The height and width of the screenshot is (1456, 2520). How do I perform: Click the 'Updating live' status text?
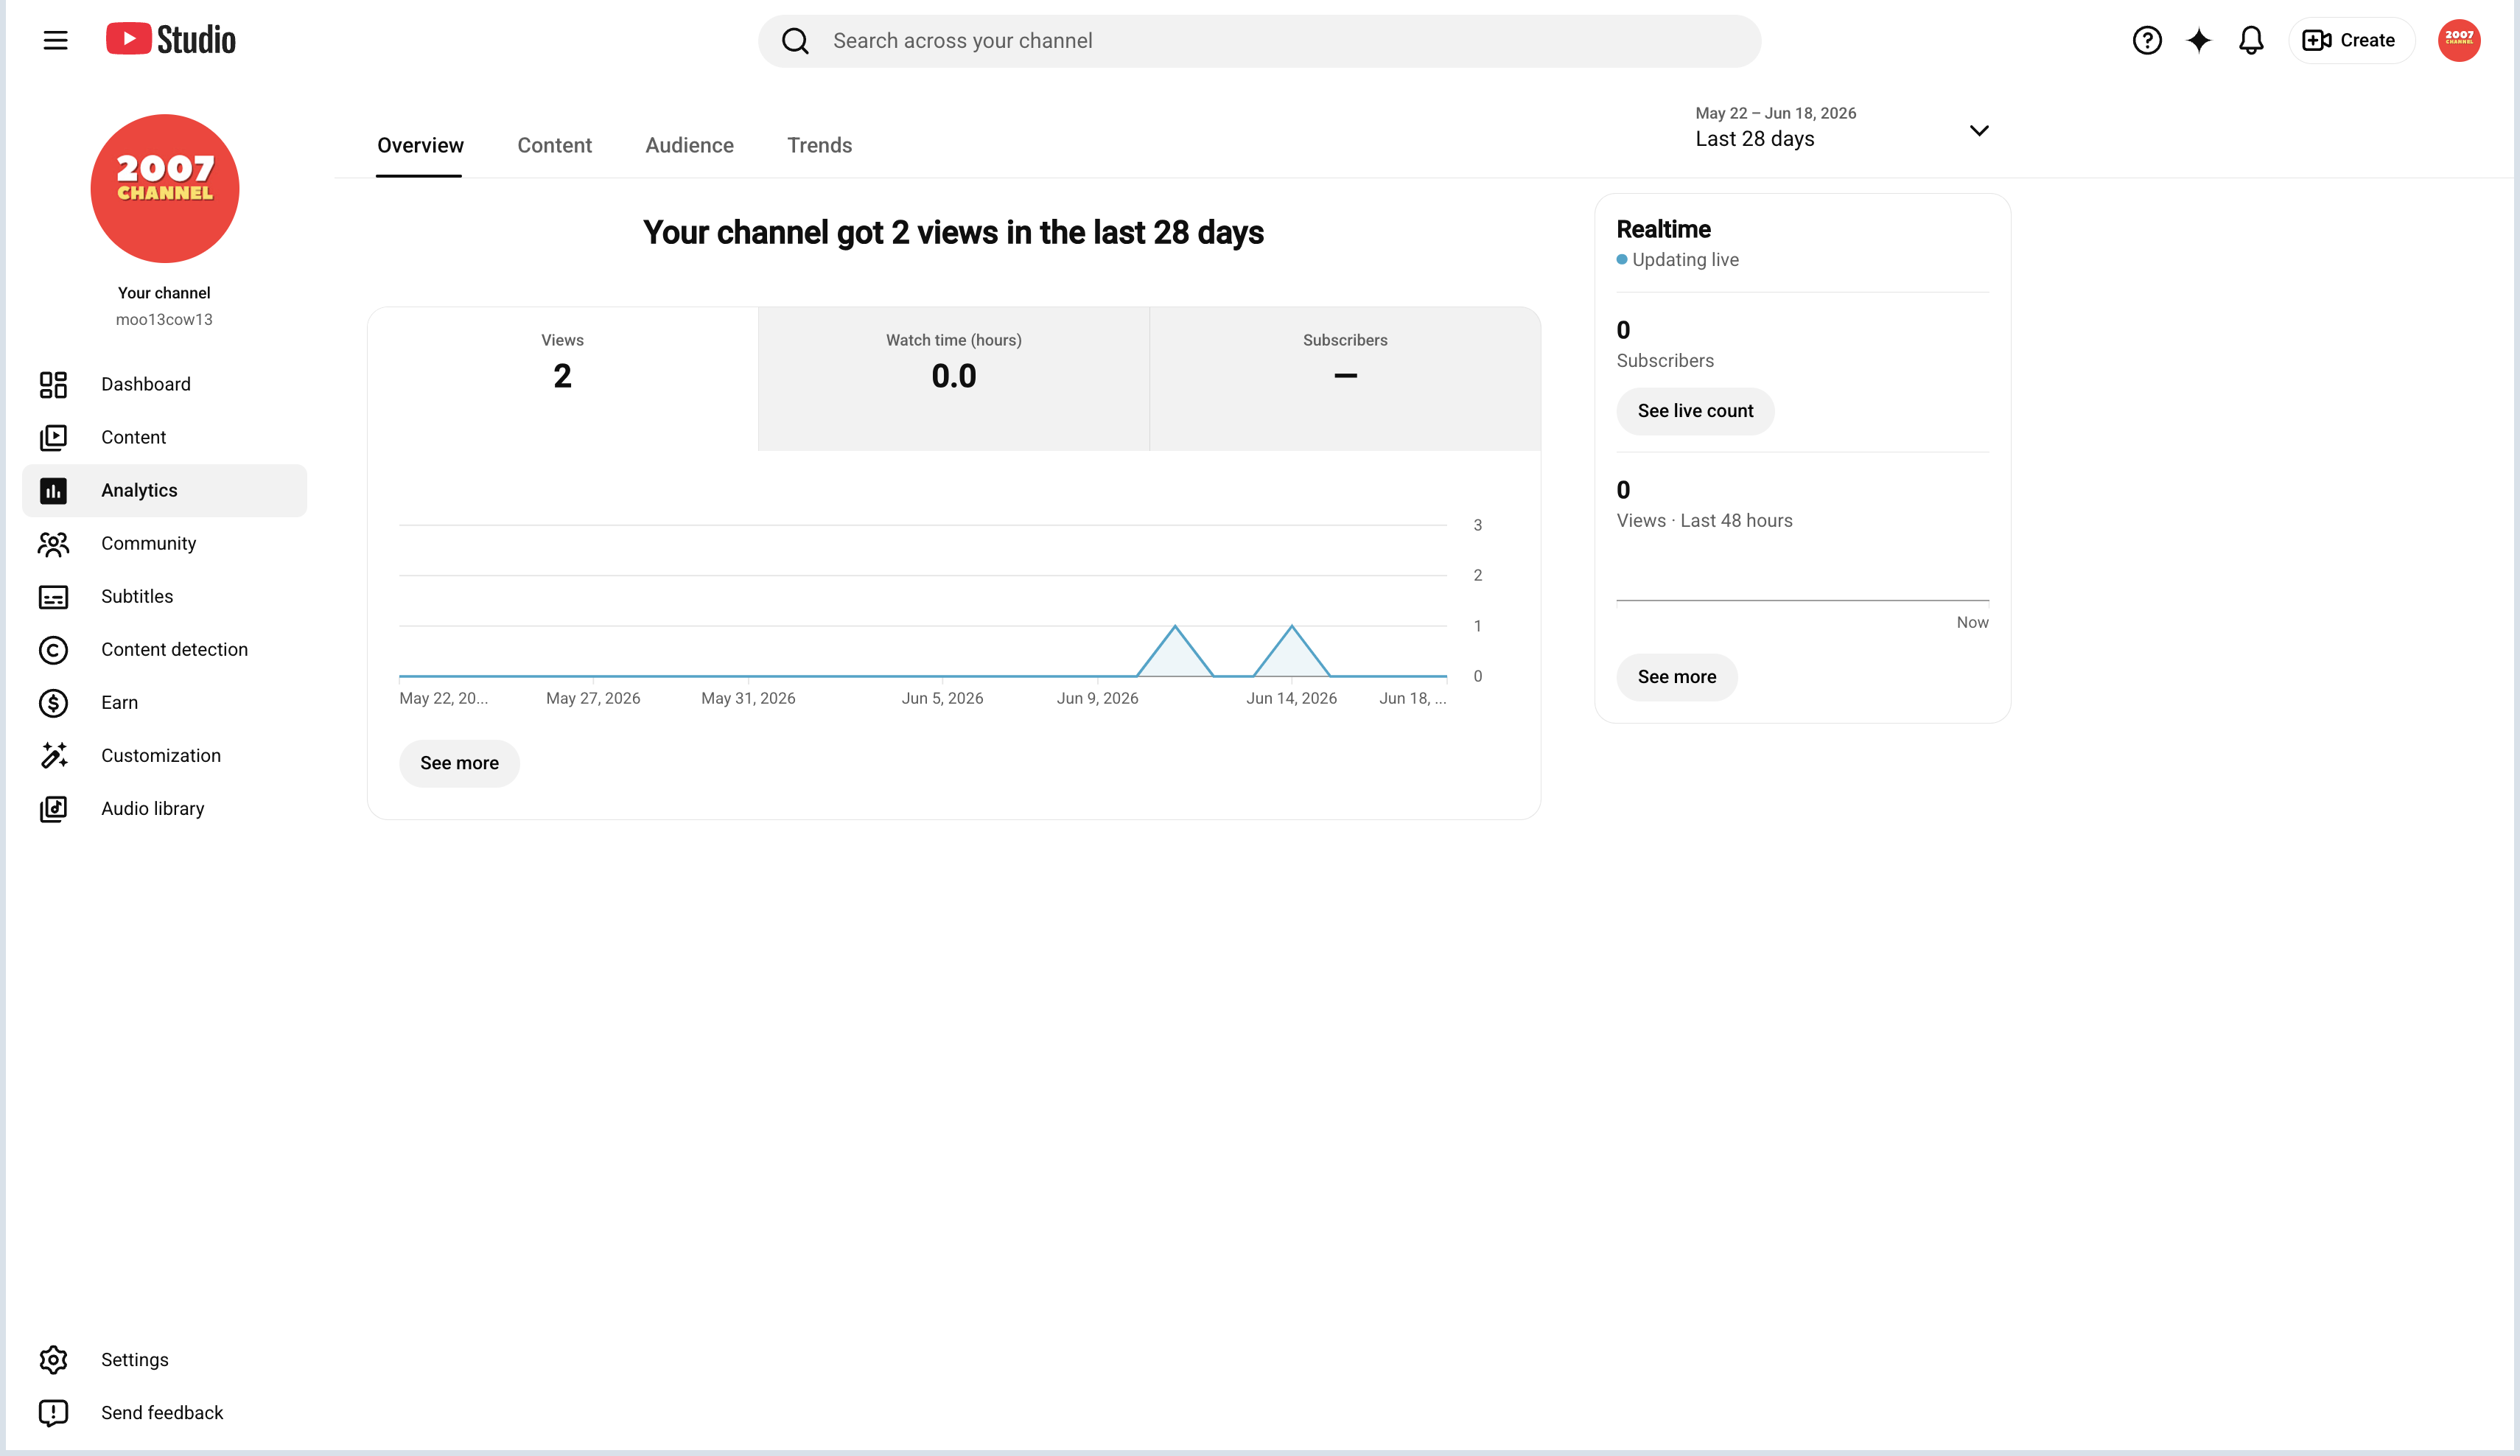click(x=1685, y=259)
